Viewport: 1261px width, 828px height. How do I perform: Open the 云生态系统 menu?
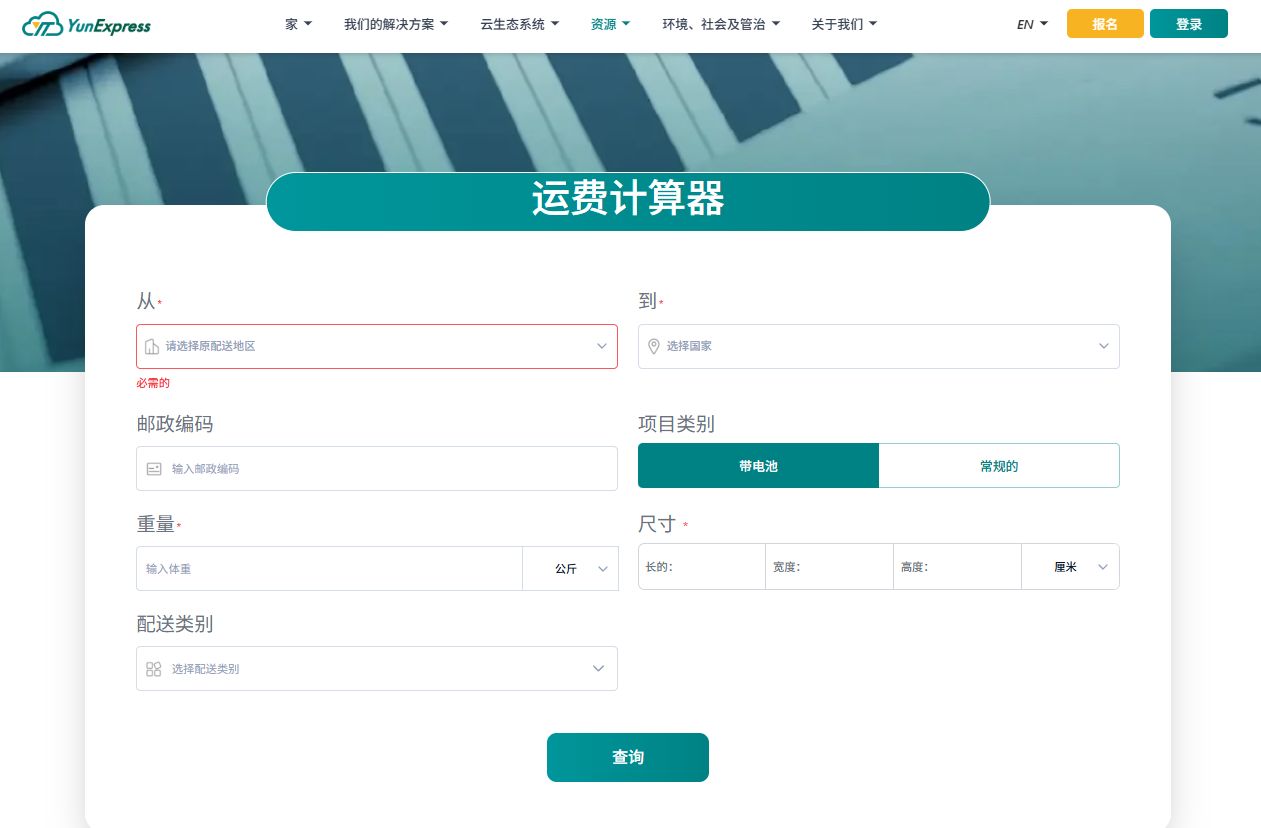[x=520, y=24]
